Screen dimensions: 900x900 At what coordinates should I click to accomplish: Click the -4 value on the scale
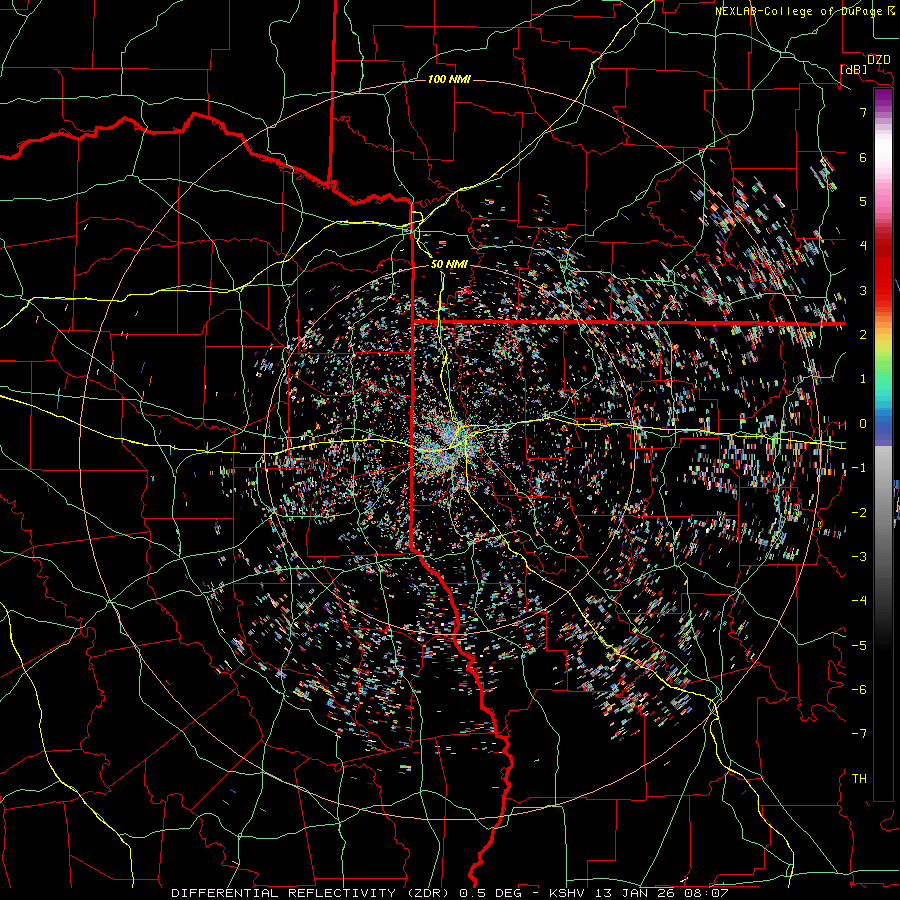(x=859, y=601)
